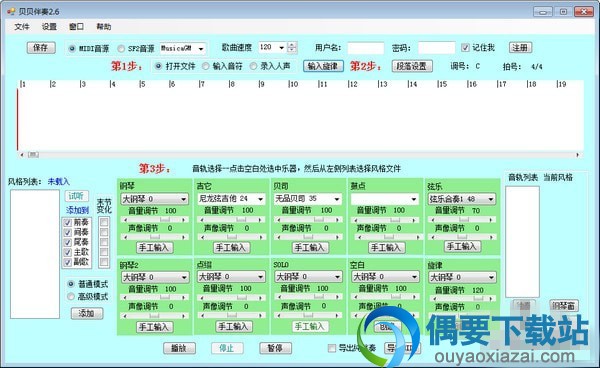Click the 停止 playback button
This screenshot has width=600, height=368.
click(x=227, y=348)
